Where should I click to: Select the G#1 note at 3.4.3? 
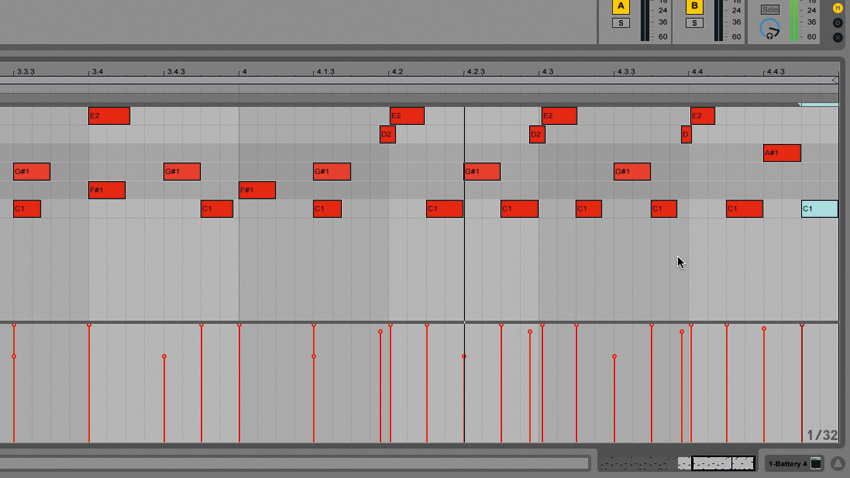point(182,171)
